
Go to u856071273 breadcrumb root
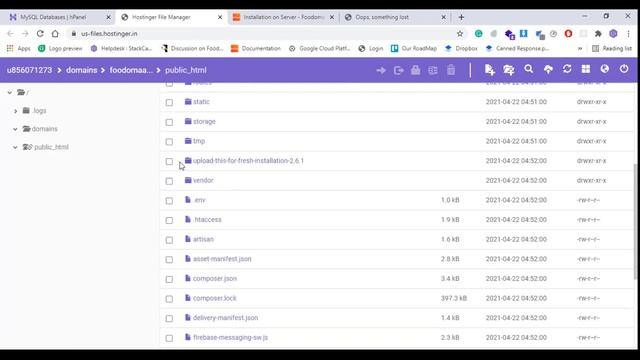click(x=29, y=70)
